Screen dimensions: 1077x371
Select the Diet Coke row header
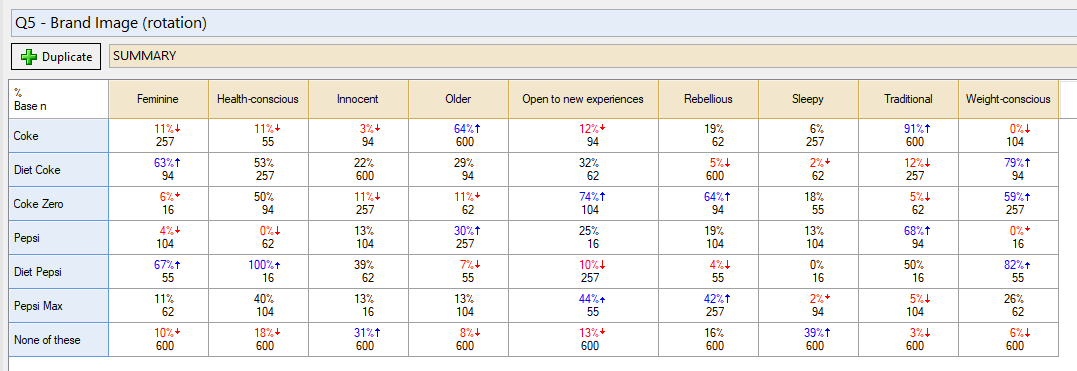pyautogui.click(x=59, y=170)
